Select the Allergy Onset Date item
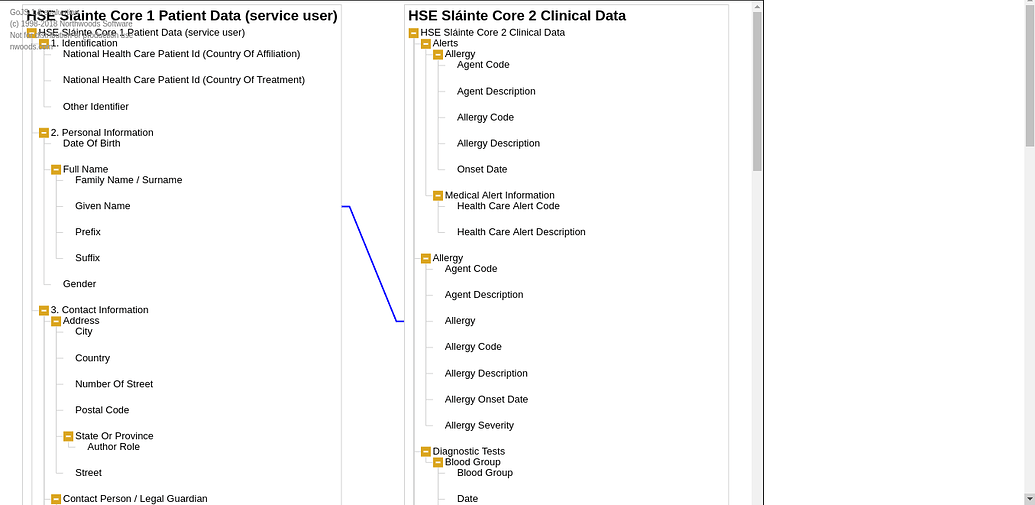The image size is (1035, 505). (486, 399)
